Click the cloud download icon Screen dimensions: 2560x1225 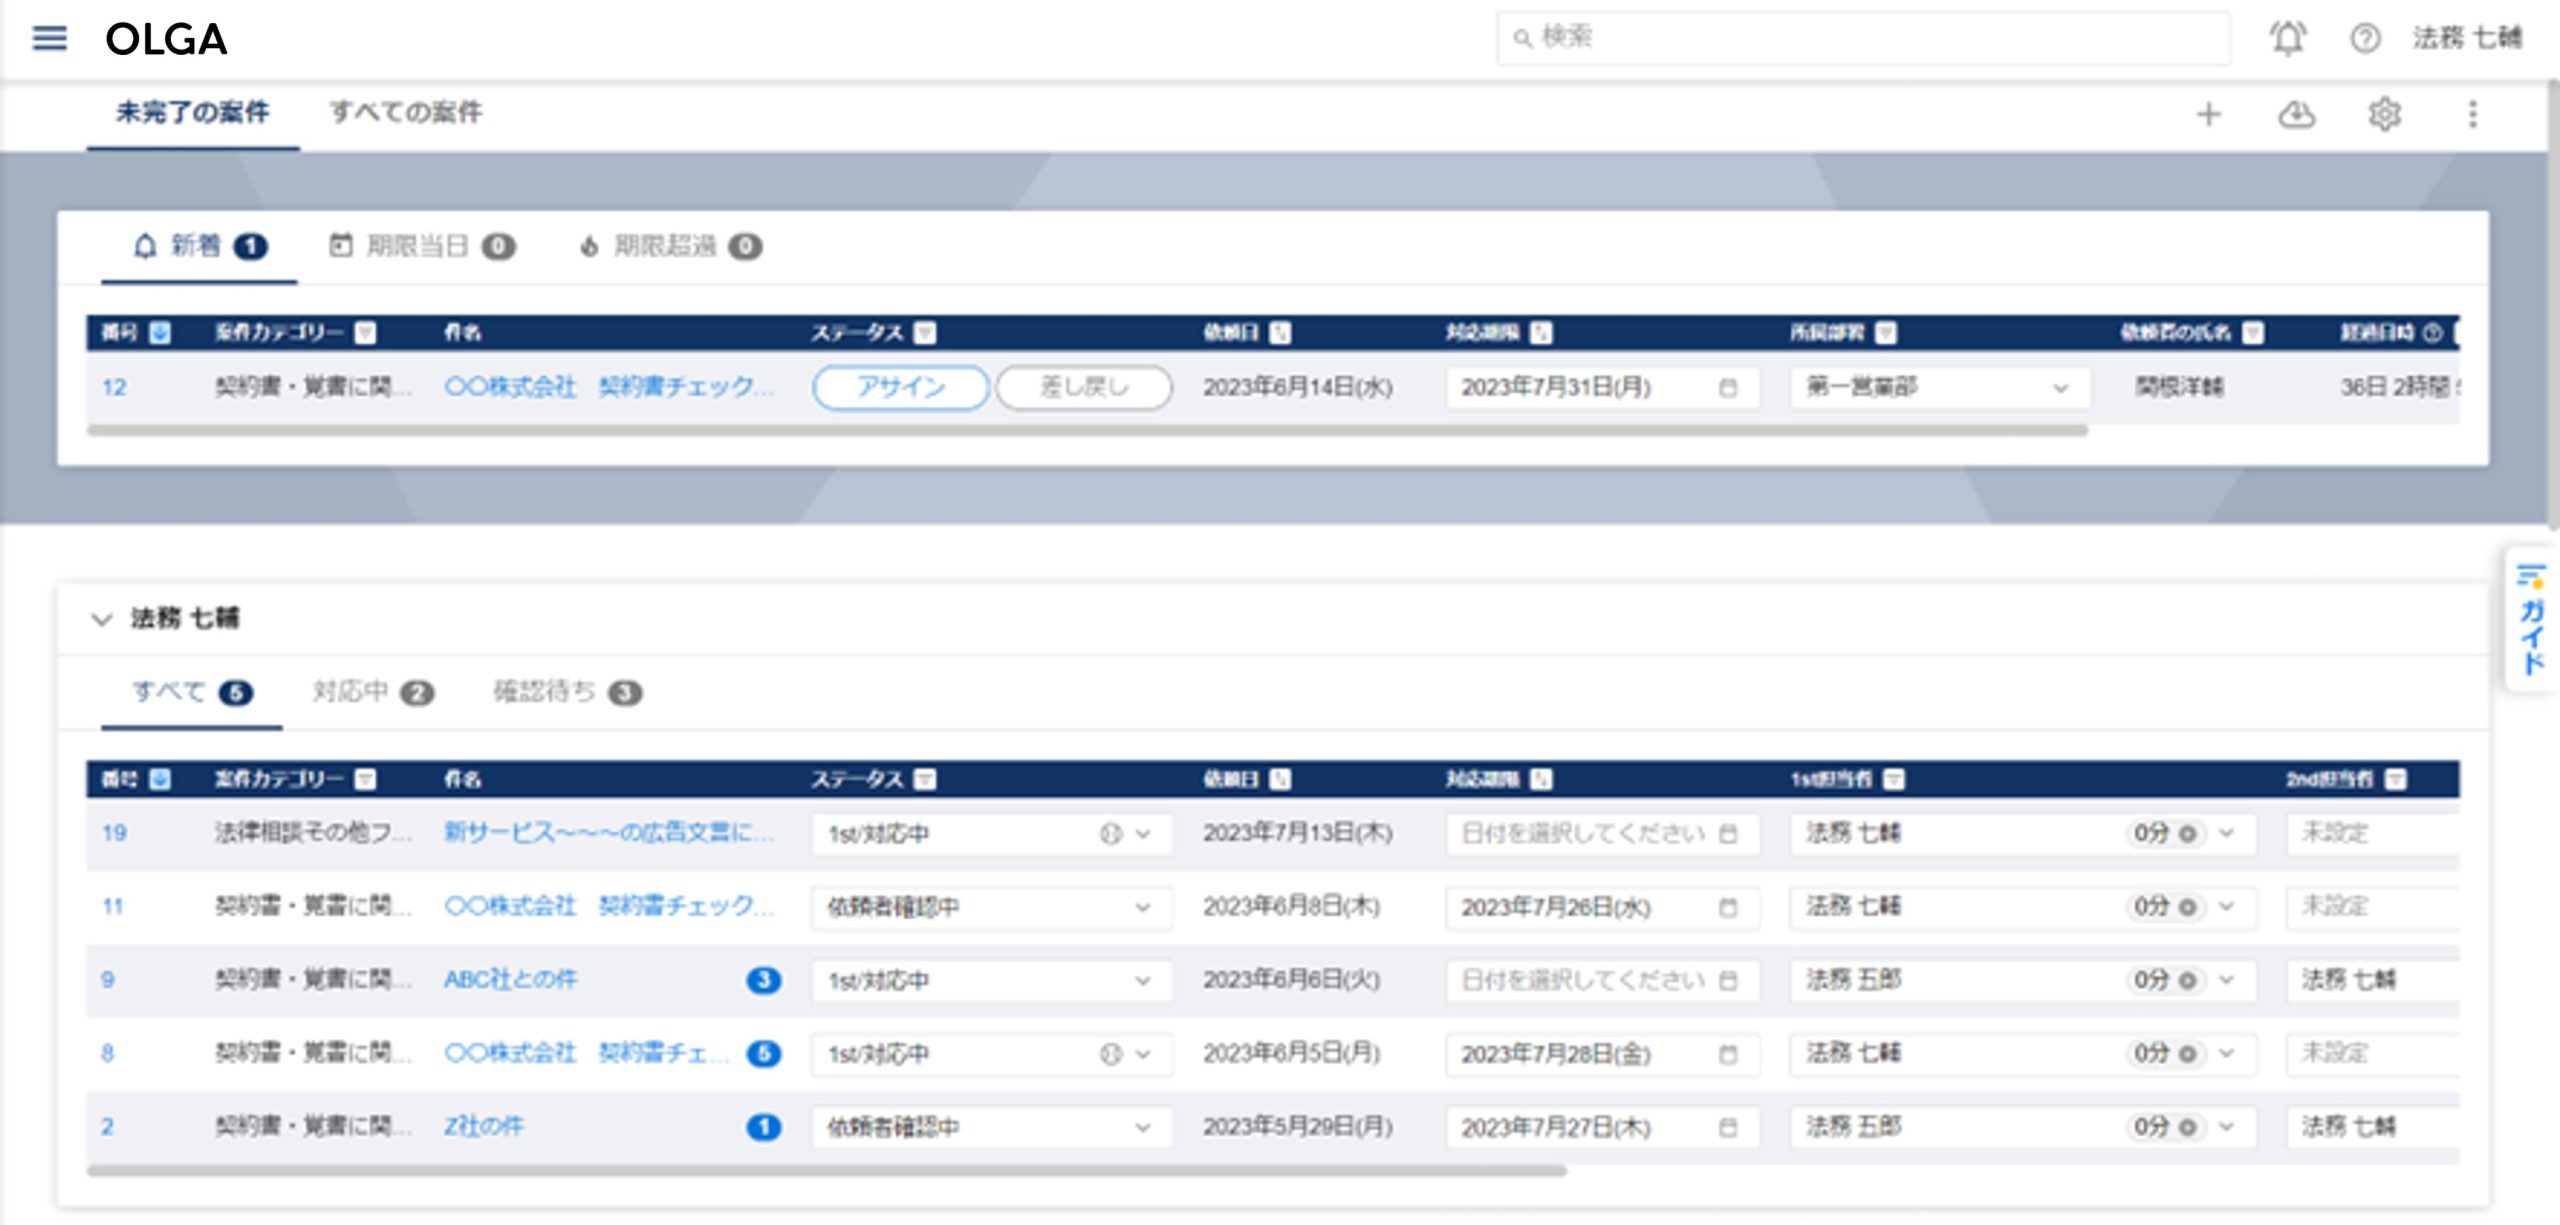(x=2296, y=114)
